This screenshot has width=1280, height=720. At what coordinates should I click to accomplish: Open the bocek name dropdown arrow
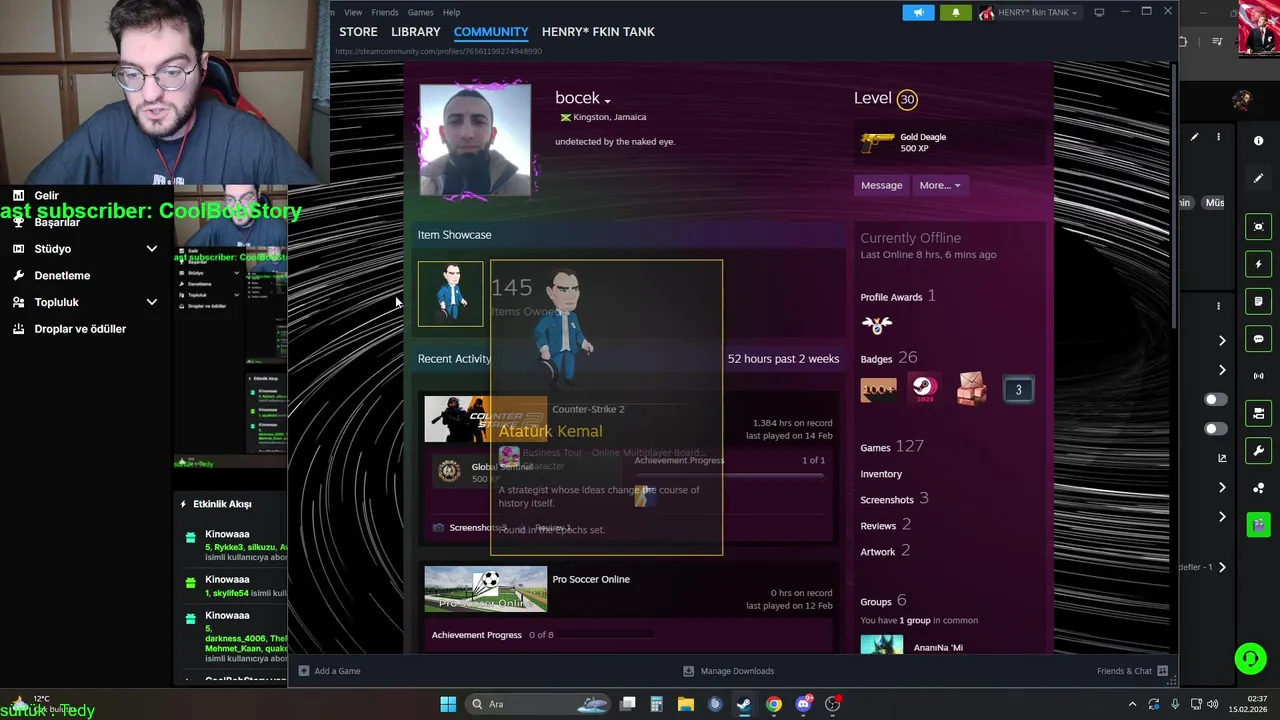607,101
